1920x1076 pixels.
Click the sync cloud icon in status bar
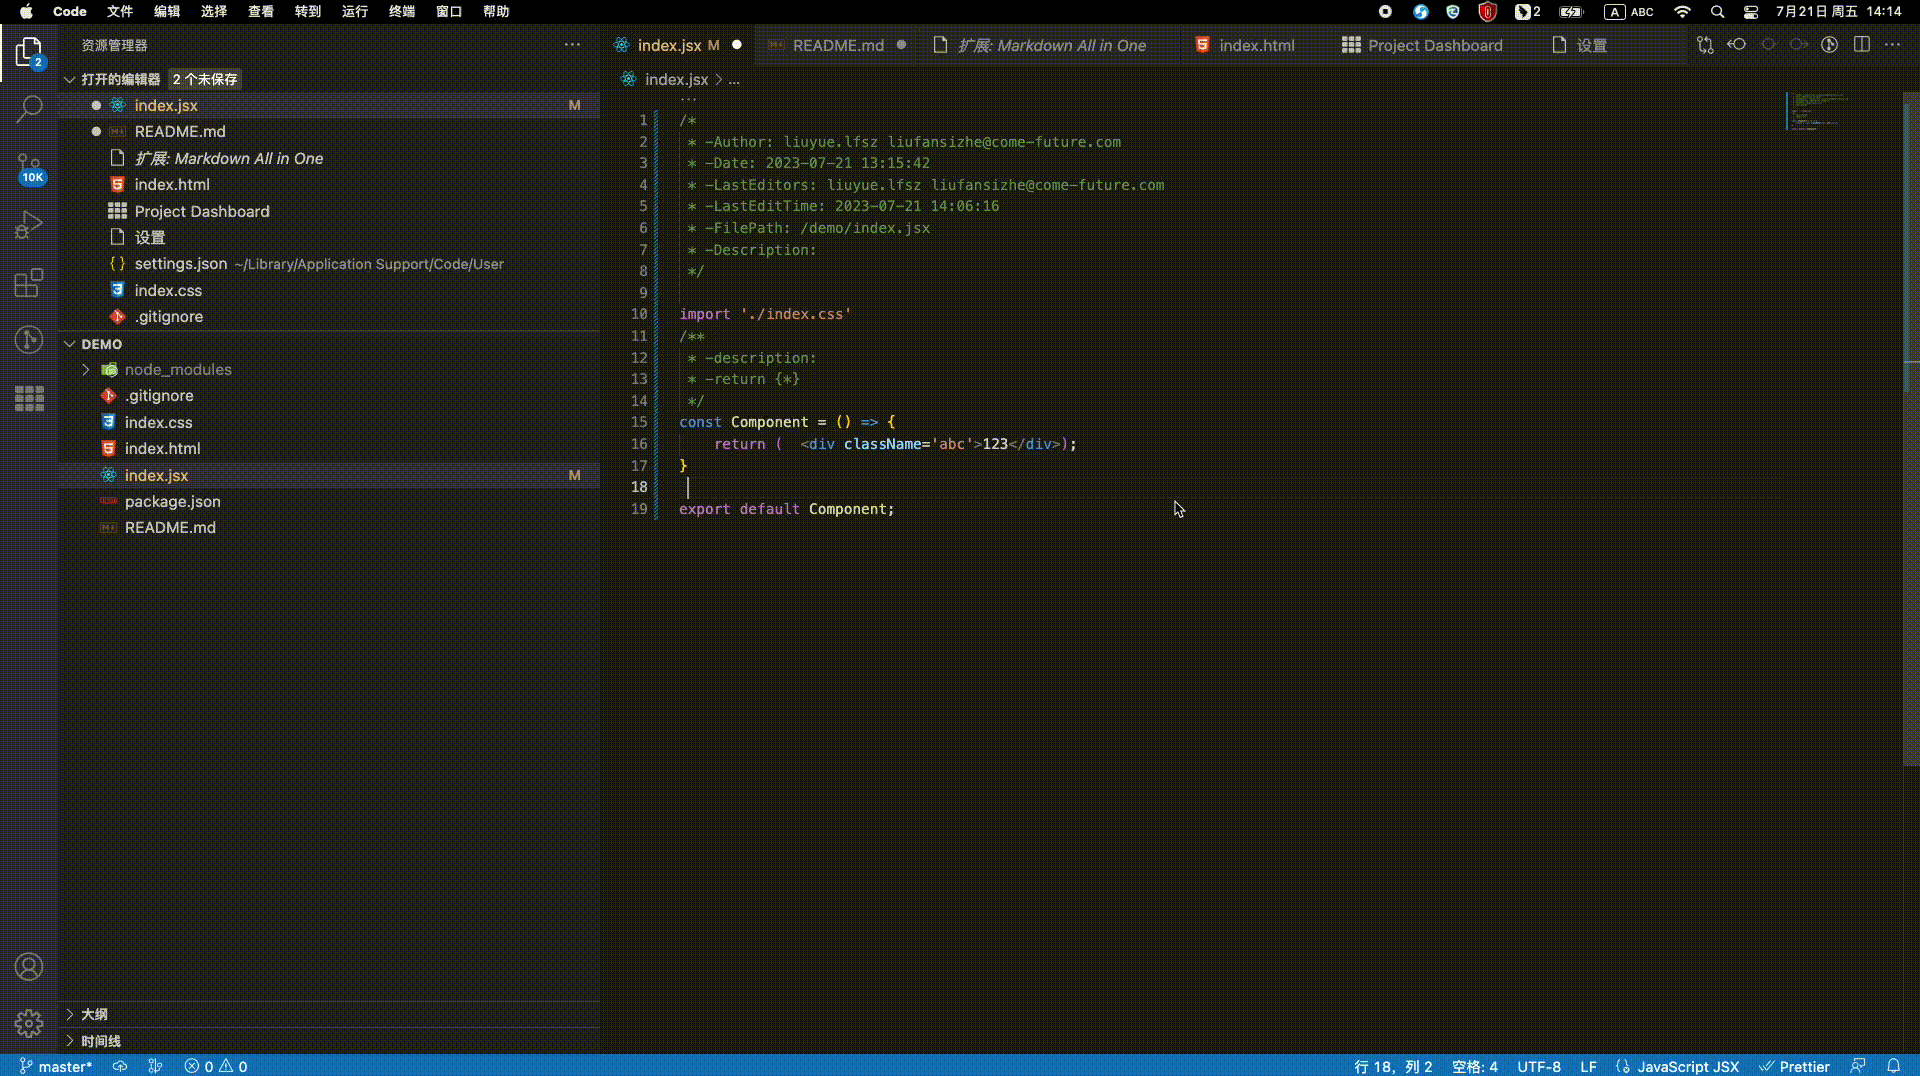pos(120,1066)
